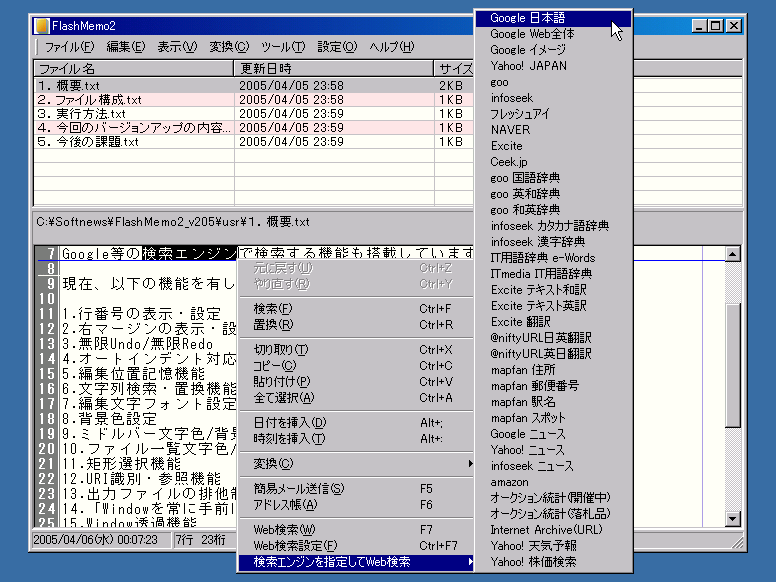Open the ヘルプ(H) menu

pyautogui.click(x=391, y=47)
